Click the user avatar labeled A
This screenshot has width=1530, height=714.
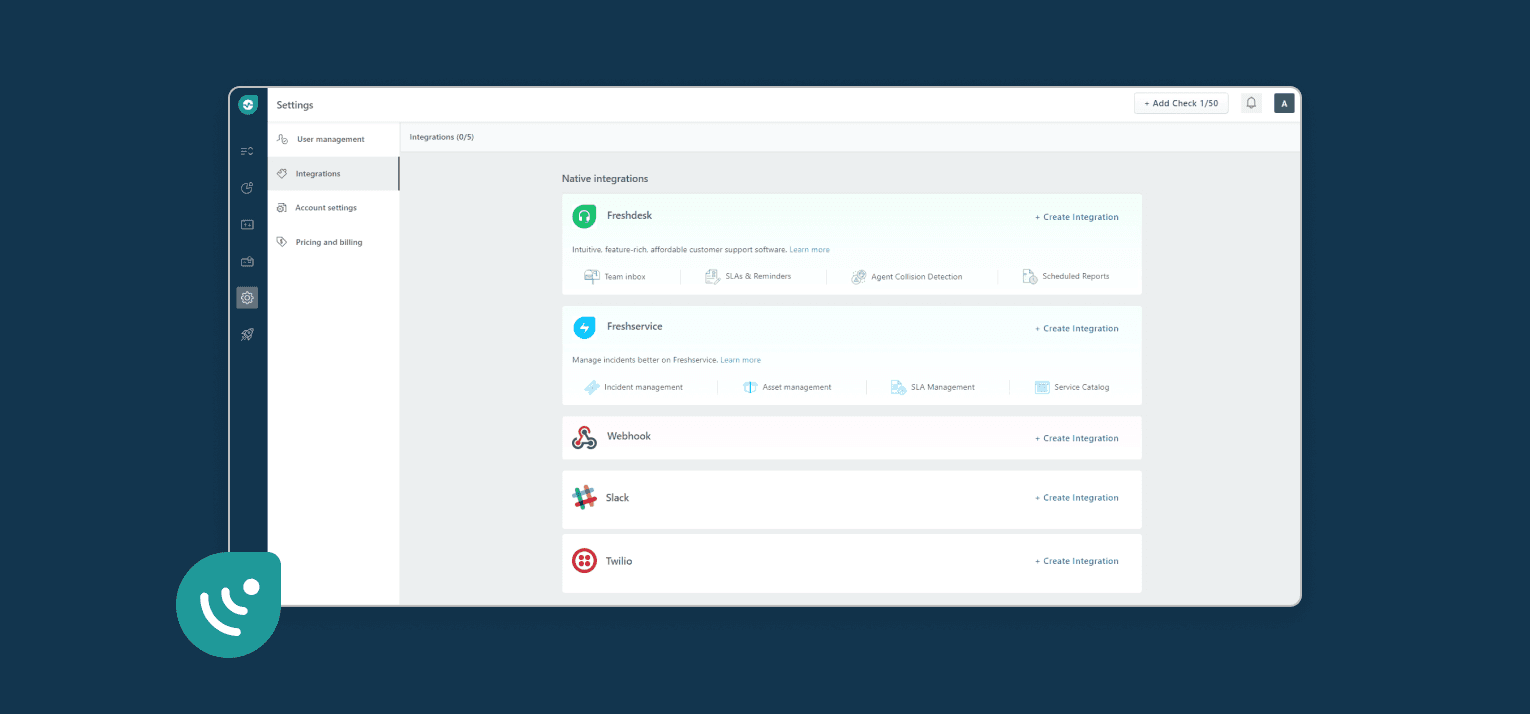click(1284, 103)
